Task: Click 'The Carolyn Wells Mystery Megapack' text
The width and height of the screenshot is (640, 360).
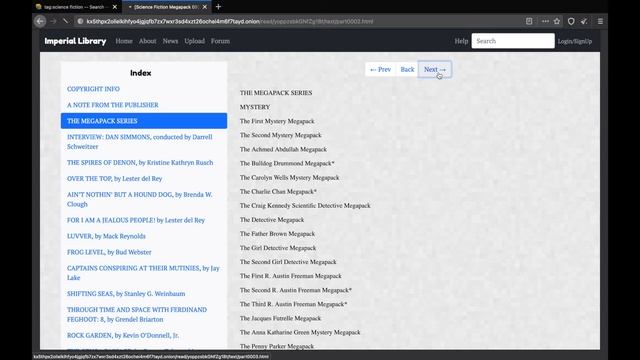Action: click(289, 178)
